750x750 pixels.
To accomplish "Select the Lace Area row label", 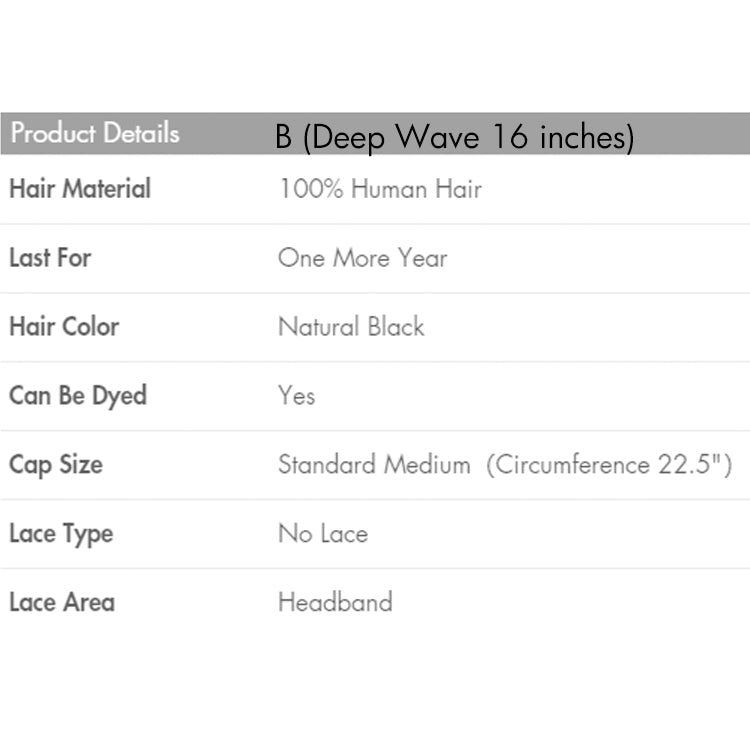I will click(62, 603).
